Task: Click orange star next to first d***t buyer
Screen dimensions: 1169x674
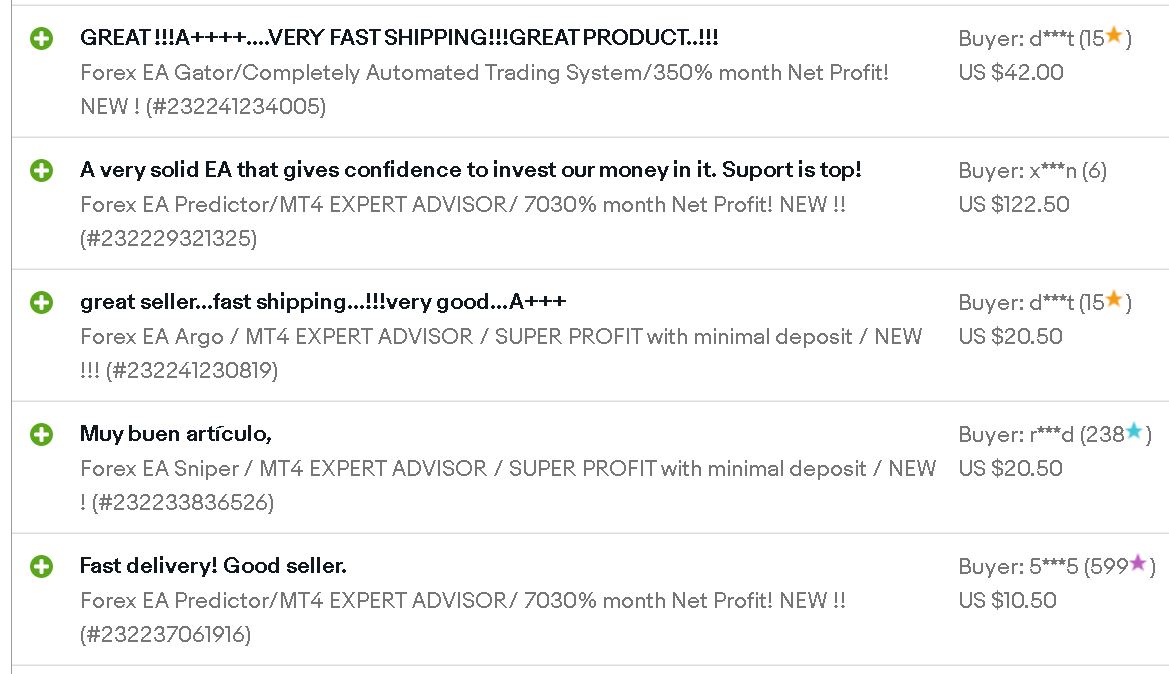Action: tap(1114, 35)
